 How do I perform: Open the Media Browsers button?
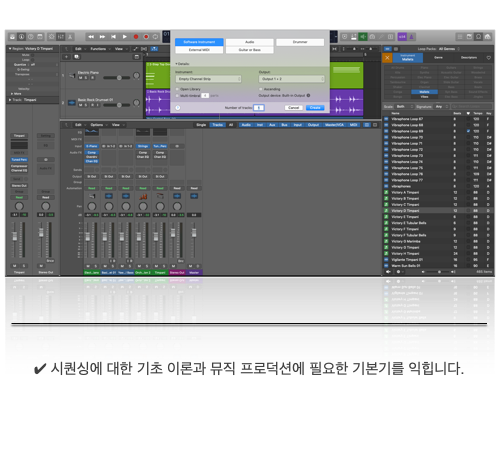(487, 37)
